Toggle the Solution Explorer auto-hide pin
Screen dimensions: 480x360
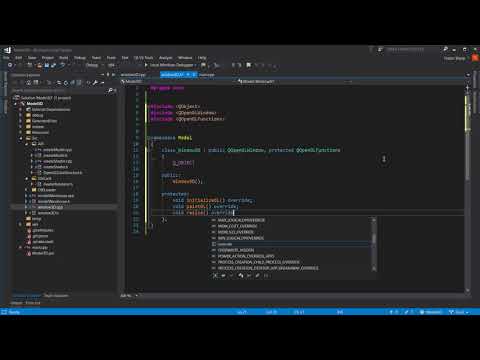108,75
